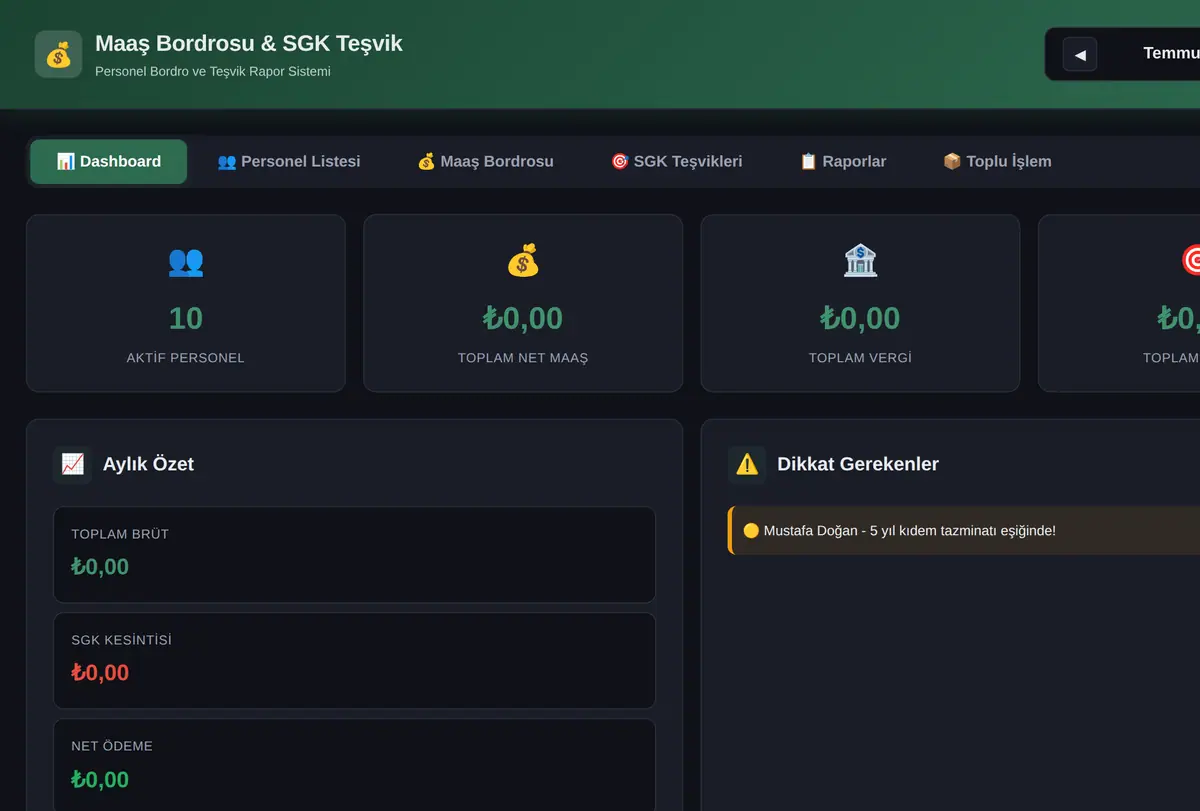Click the Maaş Bordrosu & SGK Teşvik title
This screenshot has width=1200, height=811.
[x=249, y=44]
